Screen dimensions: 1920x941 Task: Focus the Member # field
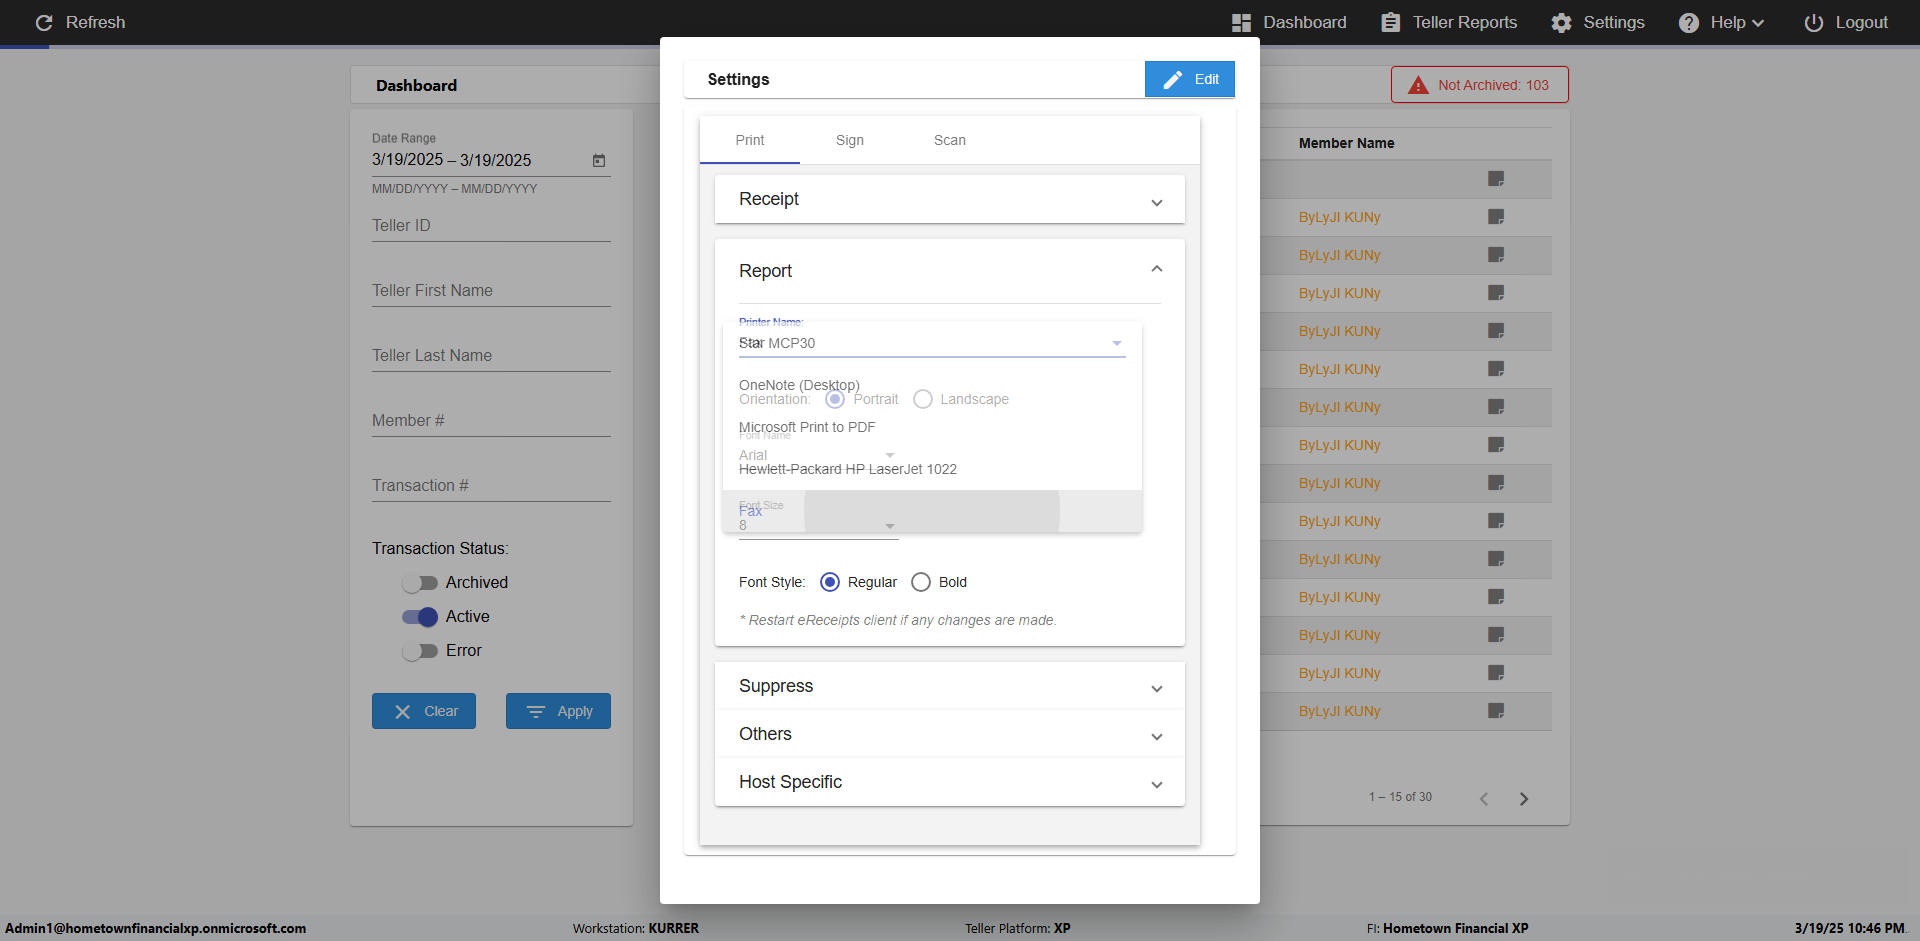[491, 421]
